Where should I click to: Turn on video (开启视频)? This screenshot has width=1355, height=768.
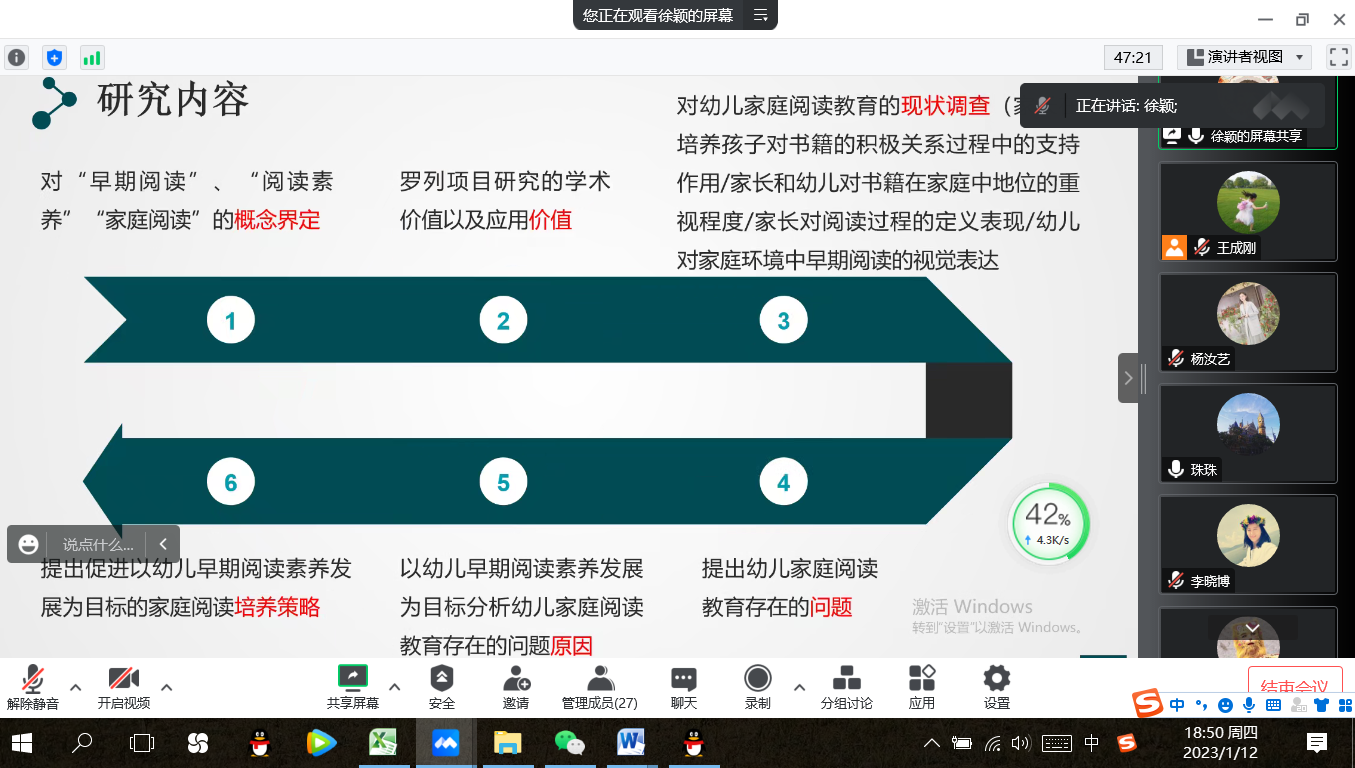pos(123,686)
